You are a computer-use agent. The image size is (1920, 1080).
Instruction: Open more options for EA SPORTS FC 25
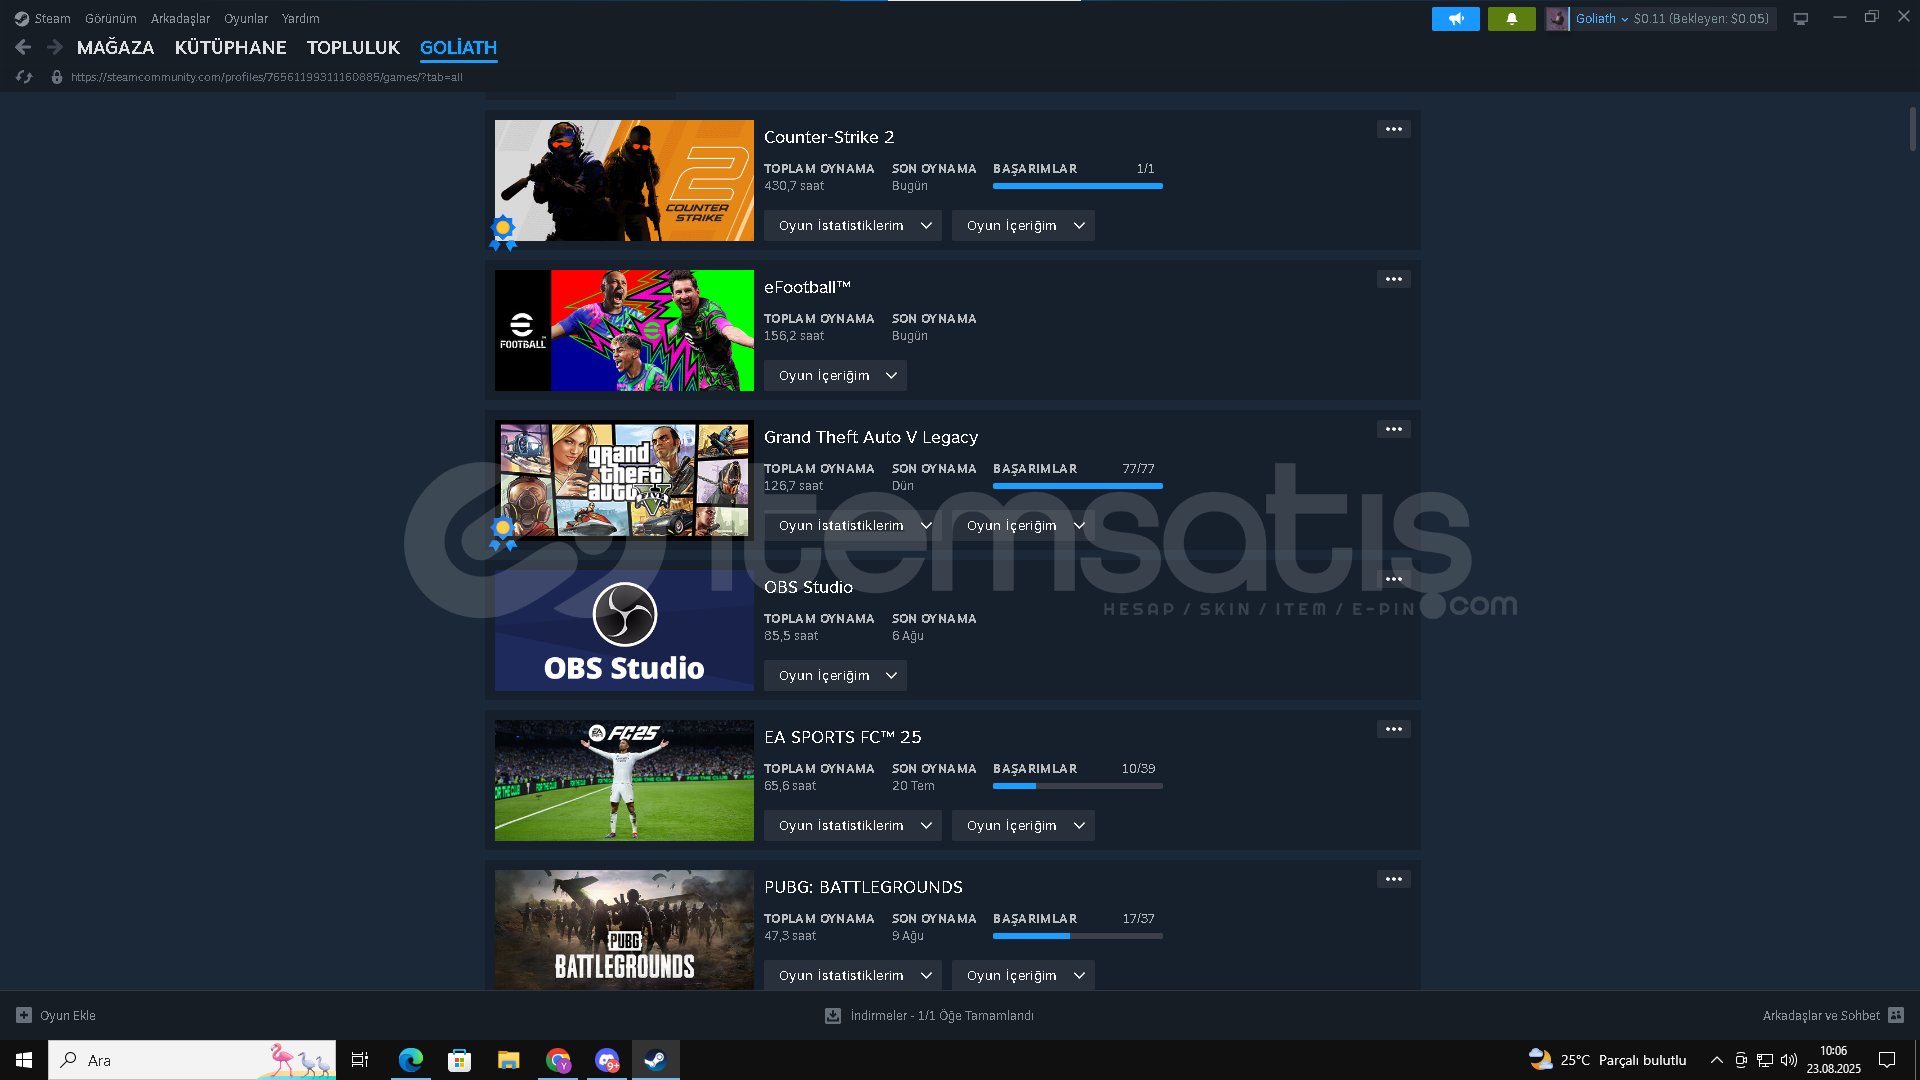(1394, 729)
